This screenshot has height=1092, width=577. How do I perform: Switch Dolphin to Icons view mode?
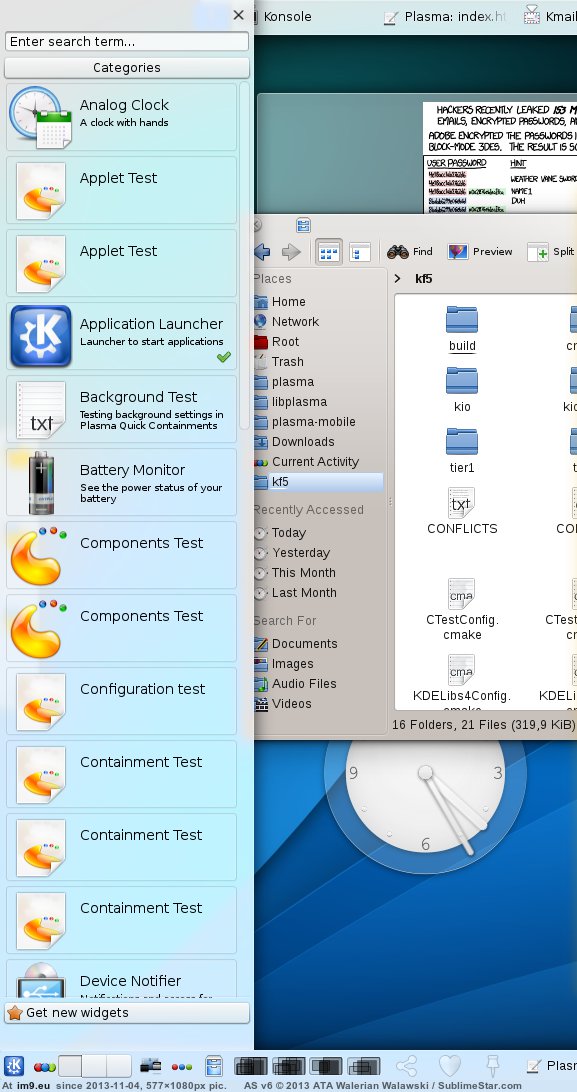(329, 252)
